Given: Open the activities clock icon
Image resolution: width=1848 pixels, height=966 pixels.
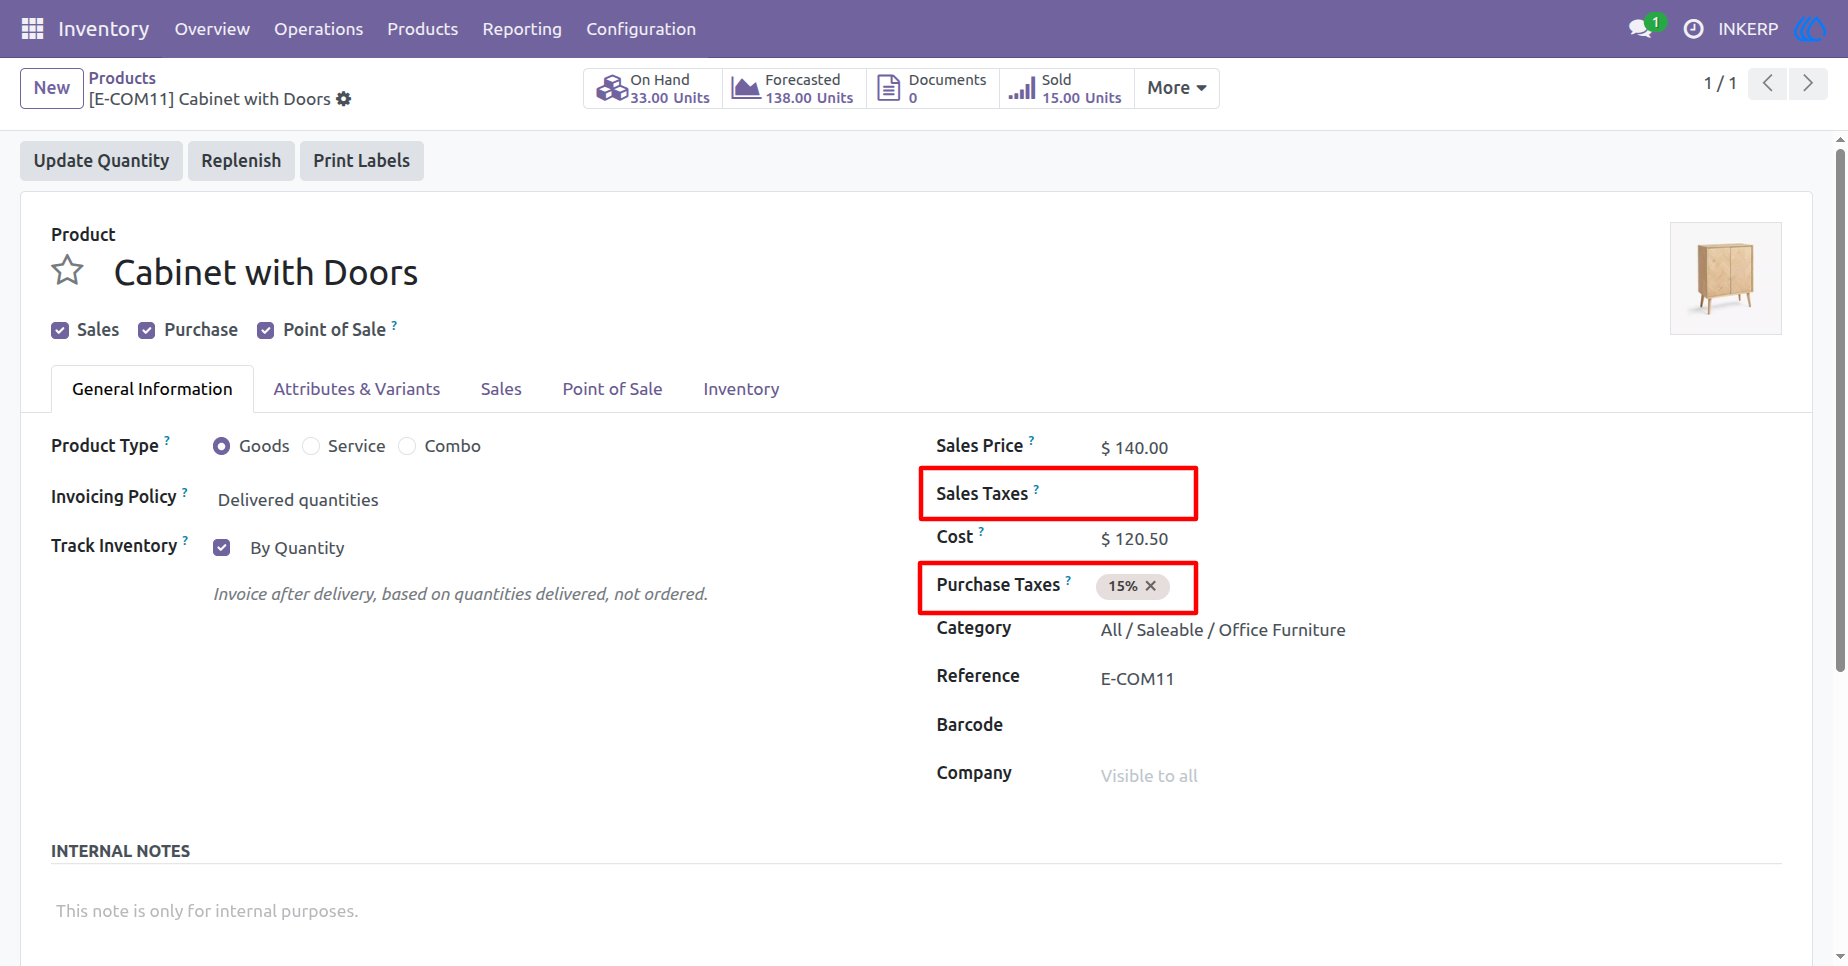Looking at the screenshot, I should point(1693,29).
